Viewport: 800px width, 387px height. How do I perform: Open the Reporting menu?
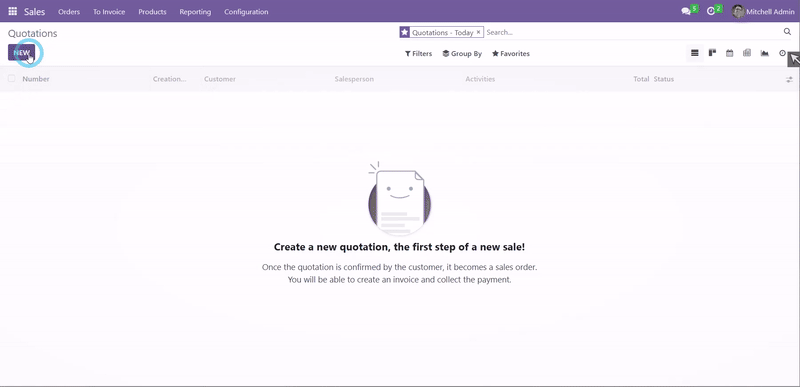click(195, 12)
